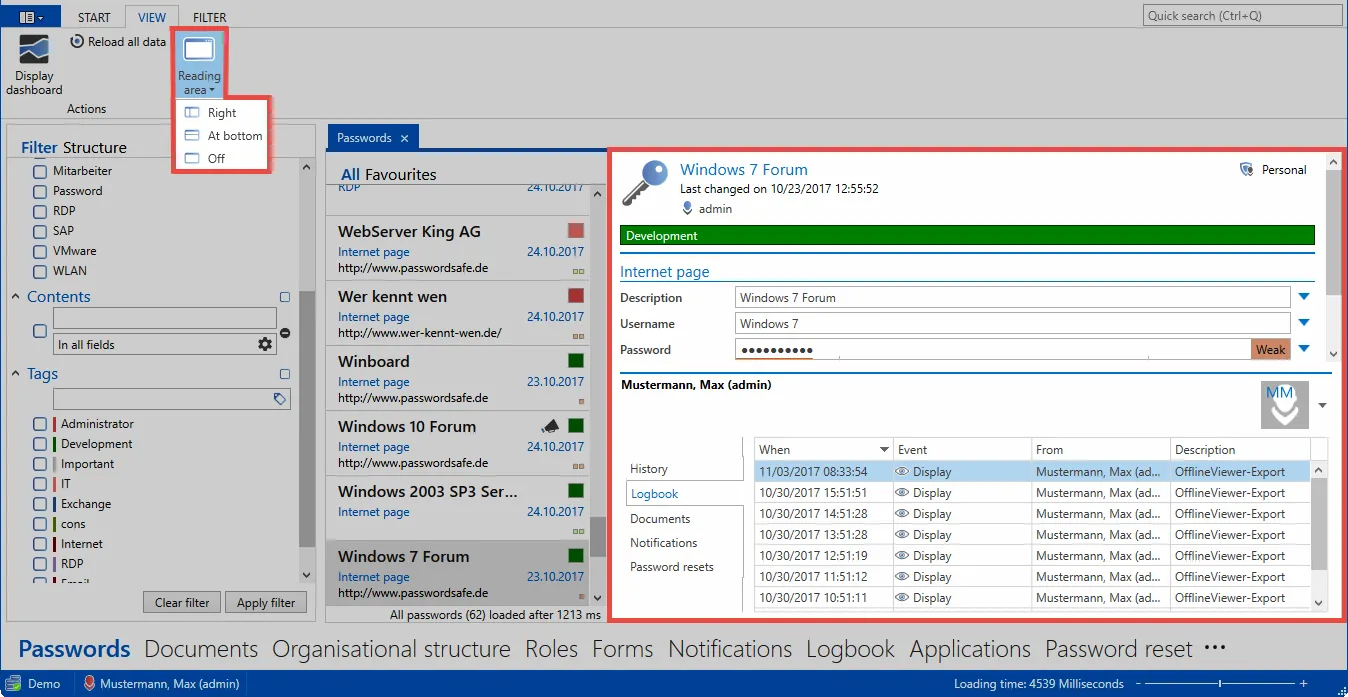Select the Wer kennt wen password entry
The image size is (1348, 697).
(x=458, y=313)
